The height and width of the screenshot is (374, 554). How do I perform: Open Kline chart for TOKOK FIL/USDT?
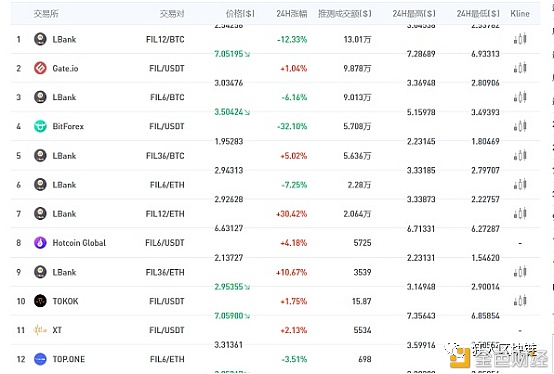[520, 301]
